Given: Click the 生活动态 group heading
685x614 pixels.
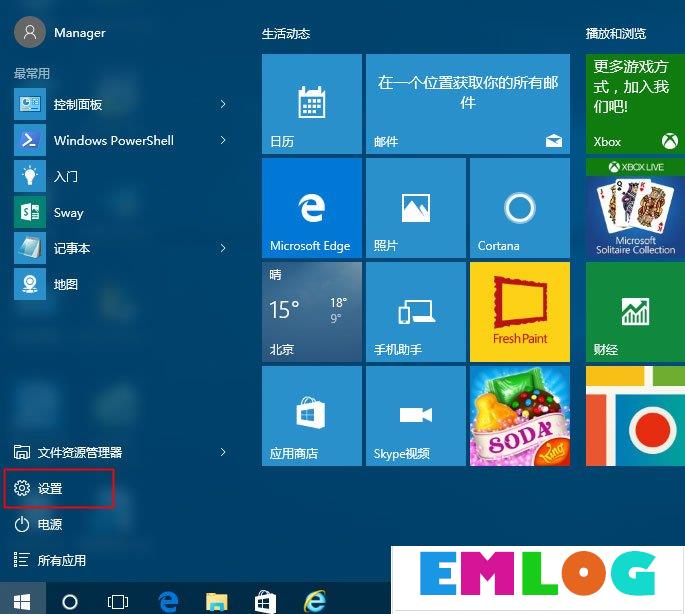Looking at the screenshot, I should point(286,34).
